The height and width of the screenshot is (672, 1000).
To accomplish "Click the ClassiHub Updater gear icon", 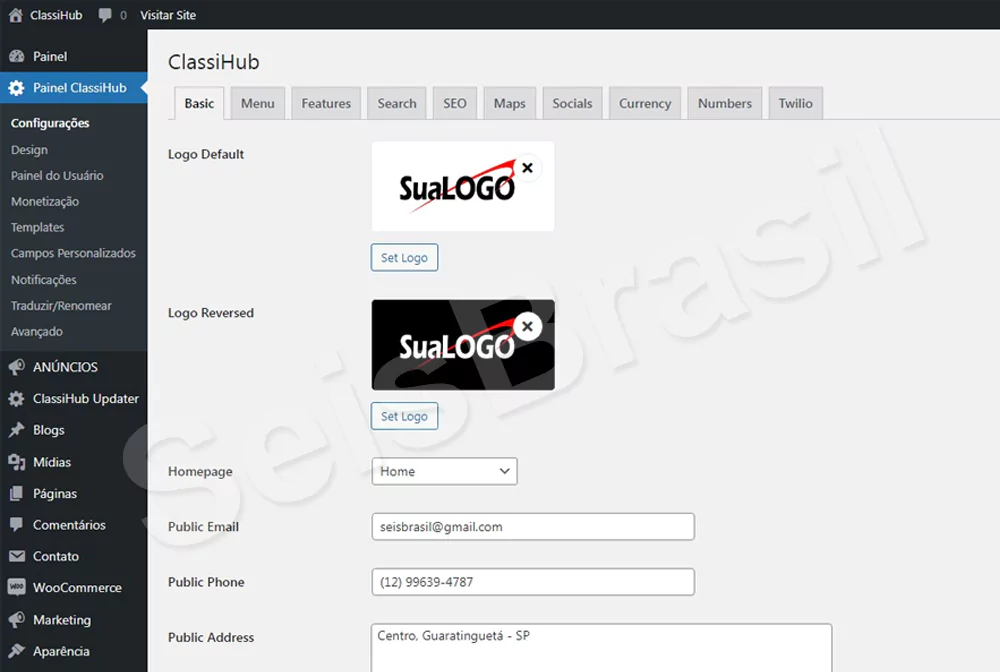I will coord(17,398).
